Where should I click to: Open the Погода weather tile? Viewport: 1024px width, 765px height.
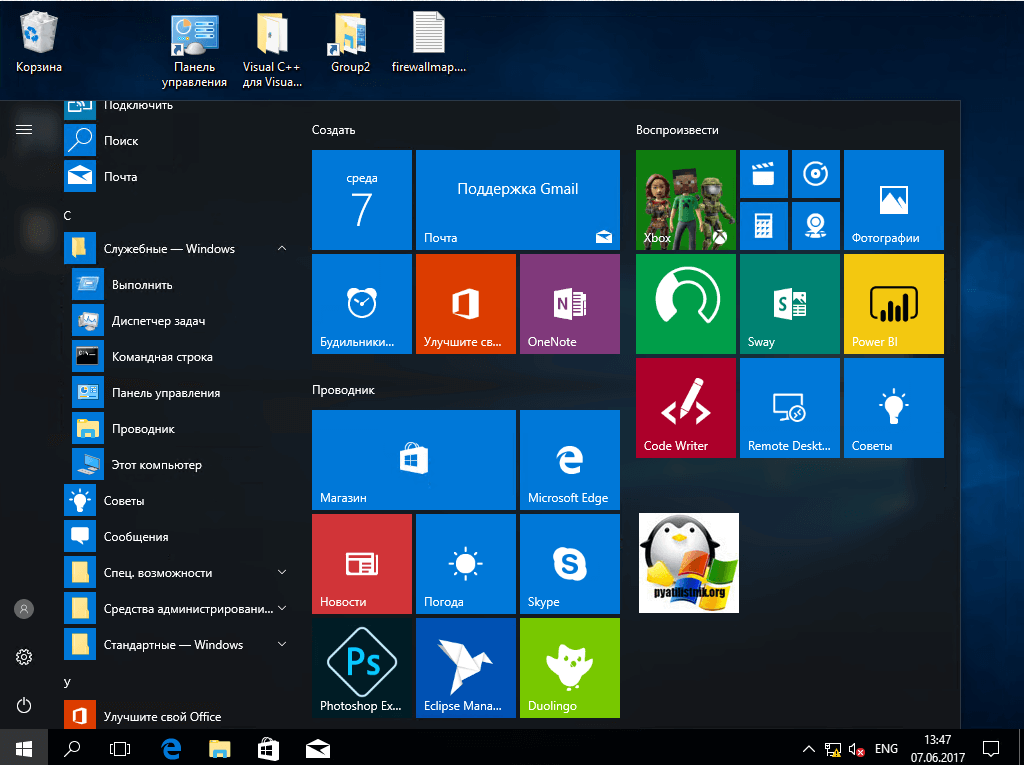pos(466,564)
